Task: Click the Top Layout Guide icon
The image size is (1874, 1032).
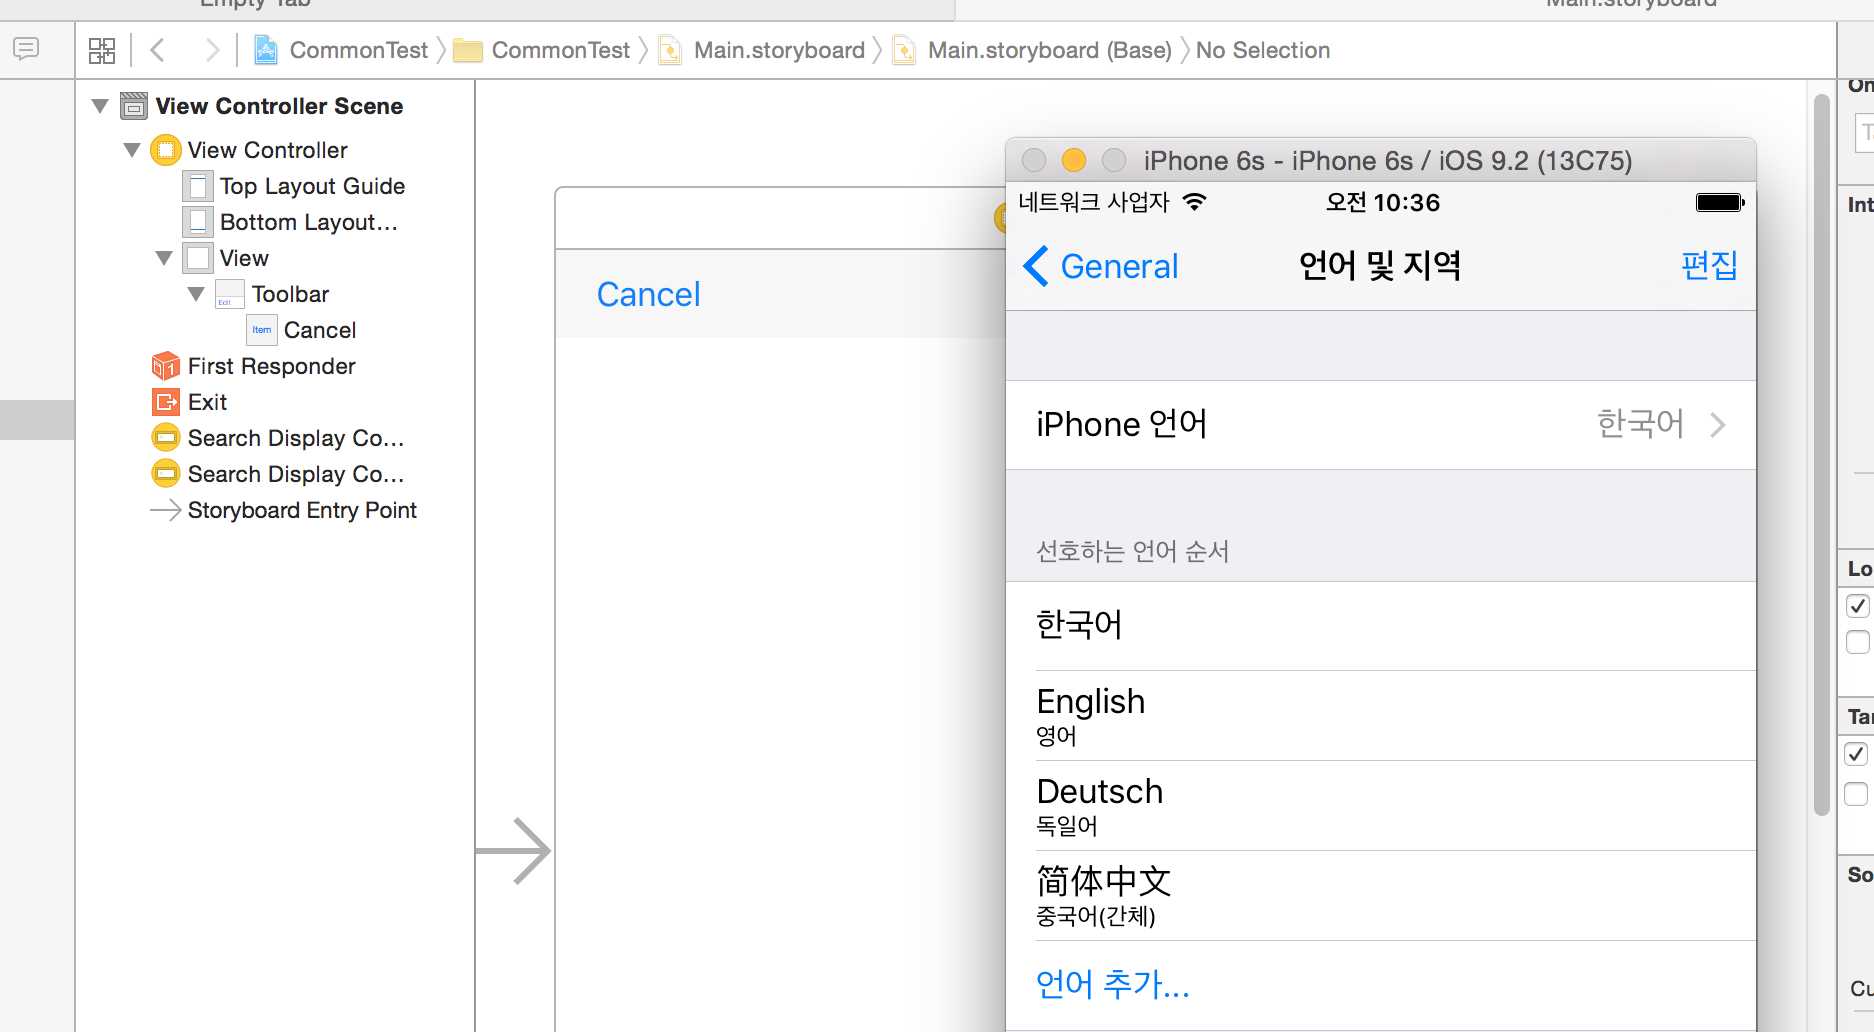Action: click(198, 186)
